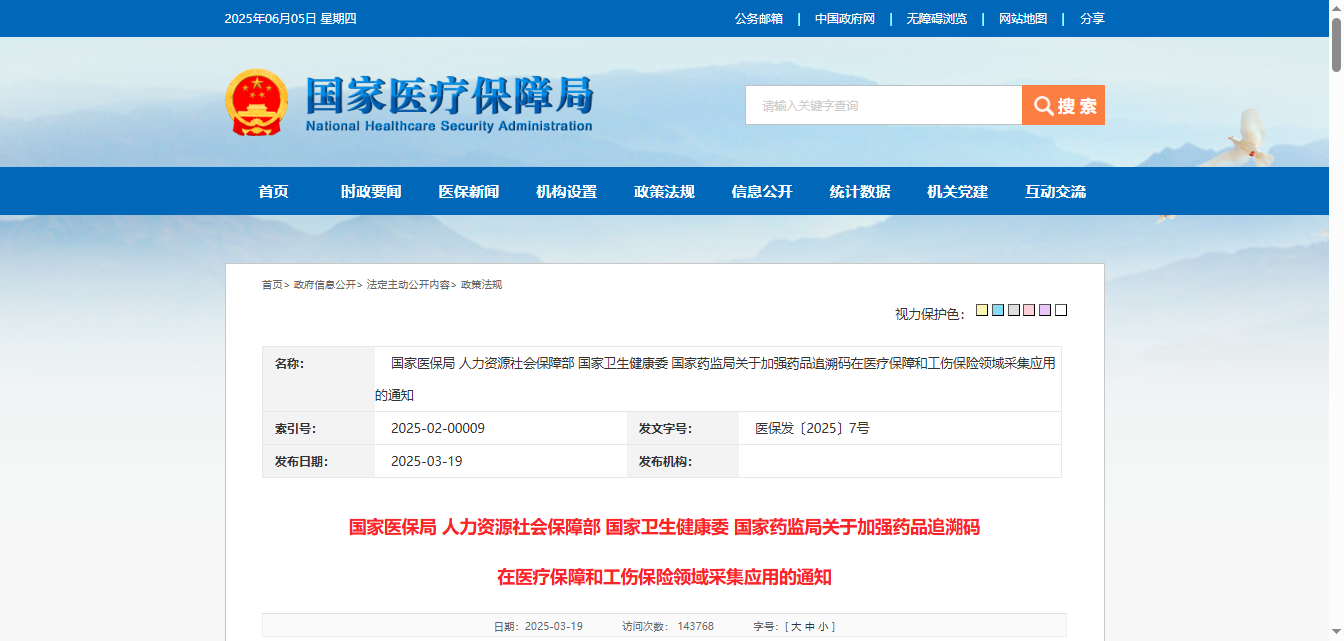Click the national emblem logo icon
The image size is (1344, 641).
pyautogui.click(x=257, y=104)
